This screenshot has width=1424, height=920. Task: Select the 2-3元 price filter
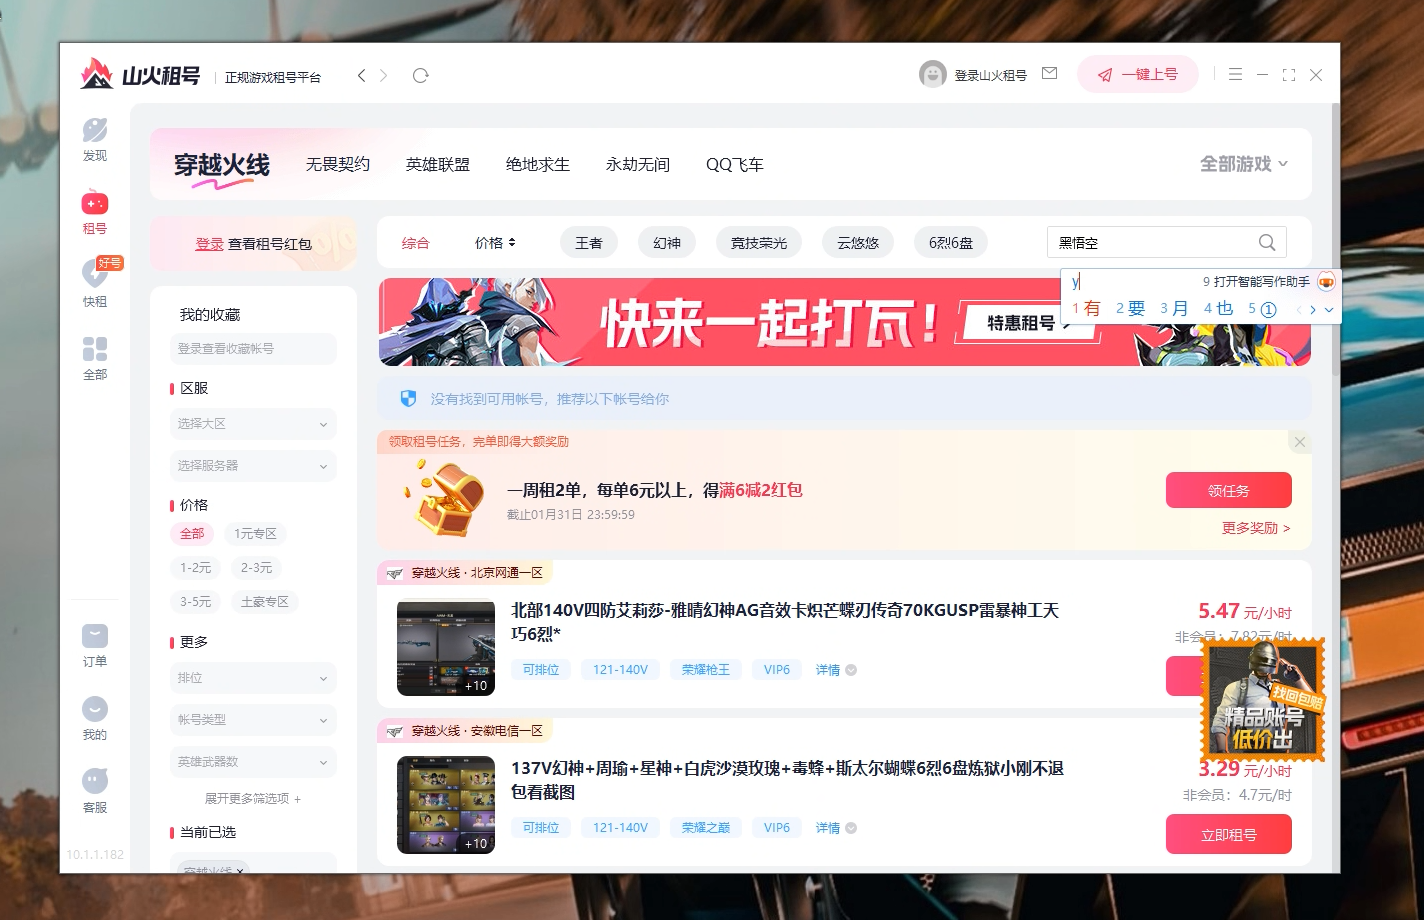point(256,568)
